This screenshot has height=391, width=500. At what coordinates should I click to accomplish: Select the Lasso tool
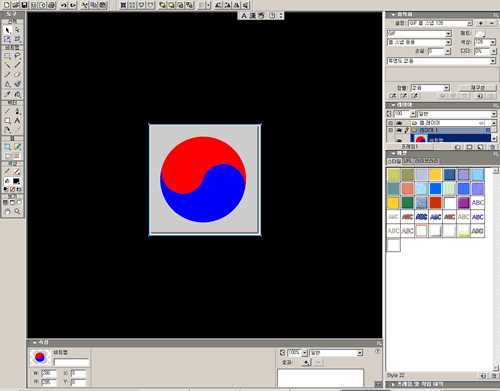click(x=17, y=56)
